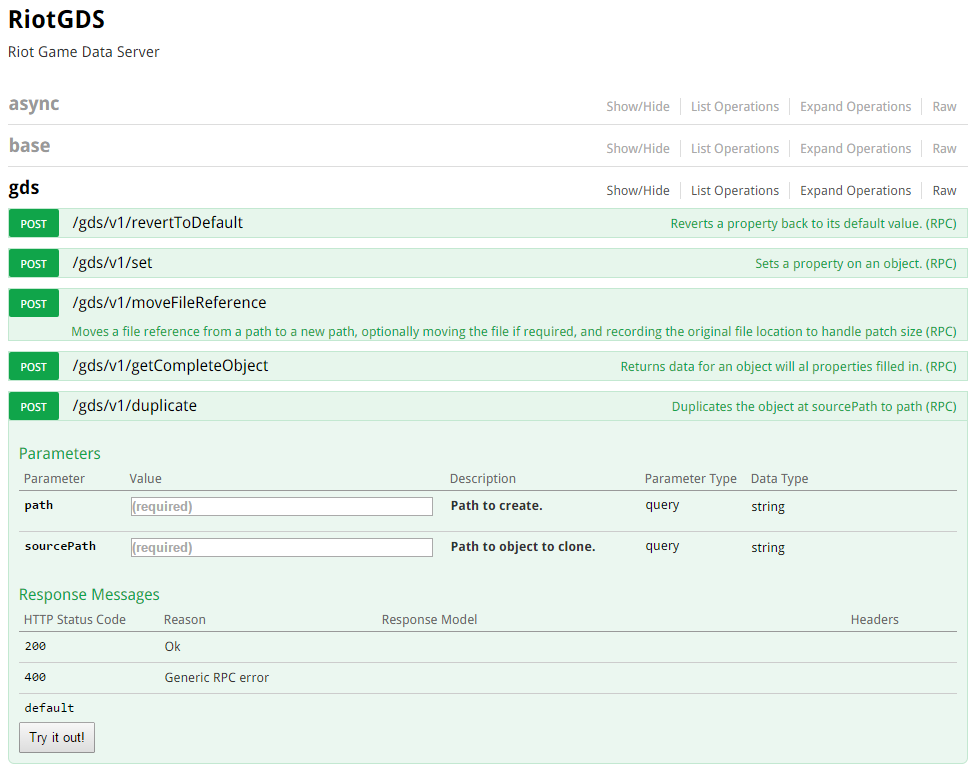Click POST badge for getCompleteObject
Image resolution: width=980 pixels, height=776 pixels.
pos(34,367)
